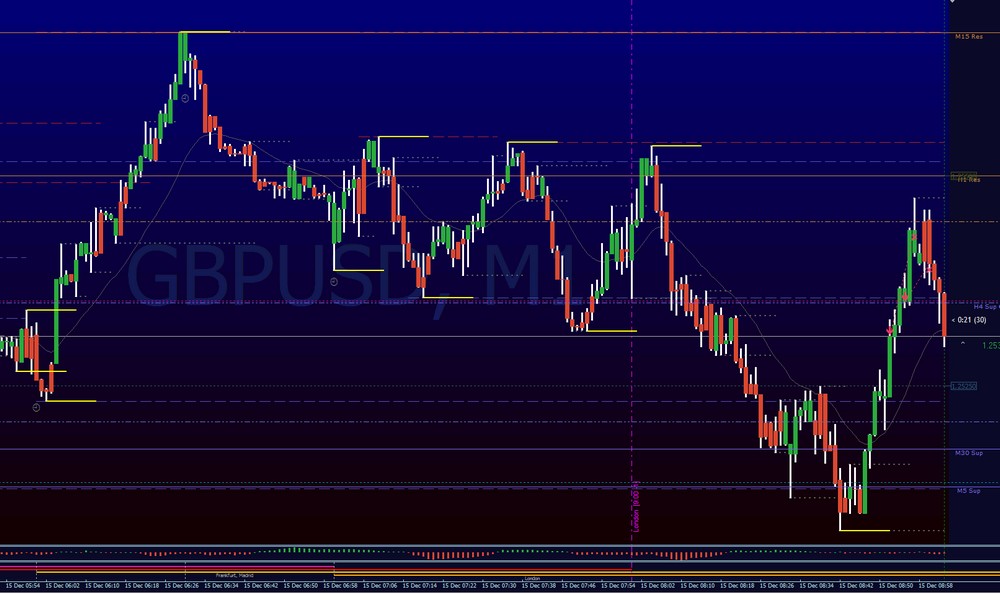This screenshot has height=594, width=1000.
Task: Click the chart shift triangle at top right
Action: [952, 2]
